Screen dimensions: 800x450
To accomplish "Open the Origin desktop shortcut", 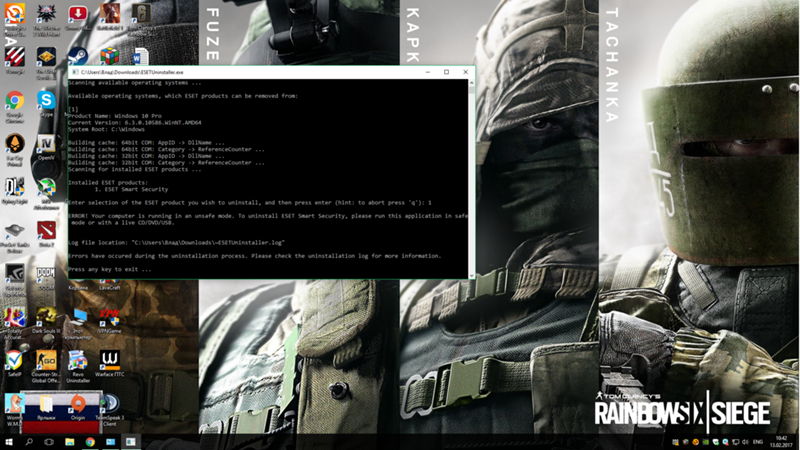I will click(x=78, y=407).
